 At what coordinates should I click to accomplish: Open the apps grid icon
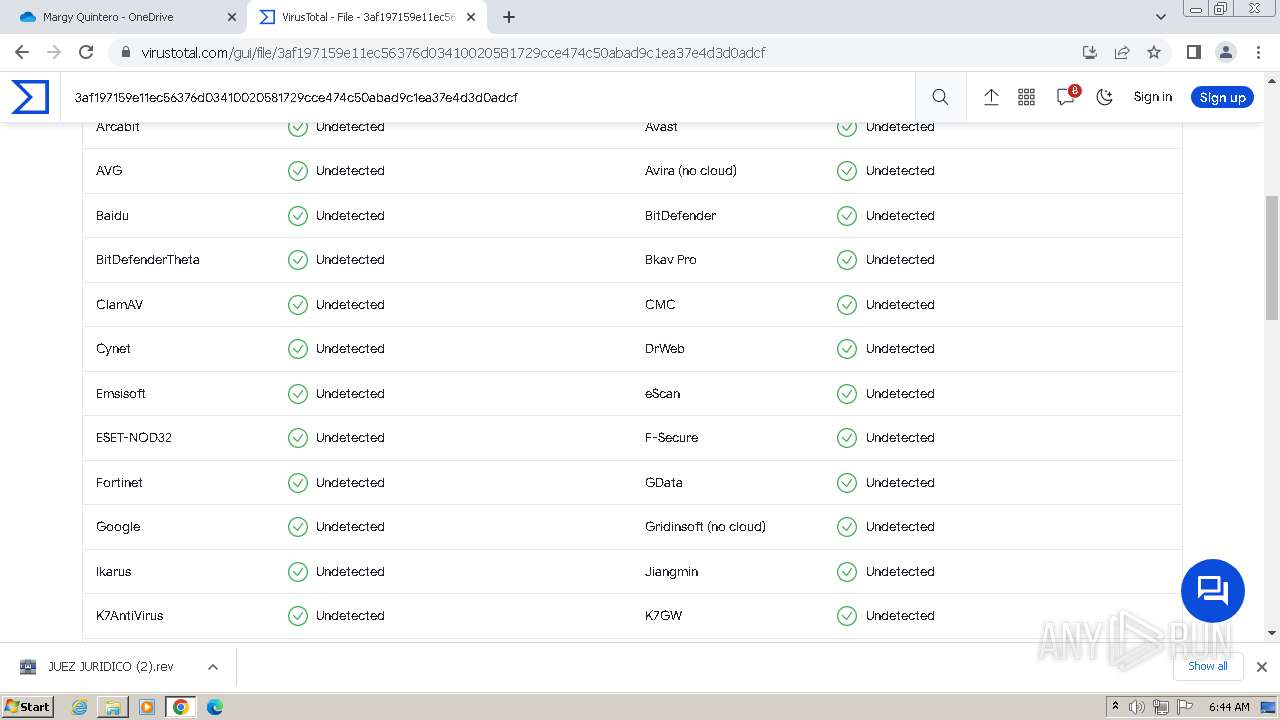tap(1026, 97)
